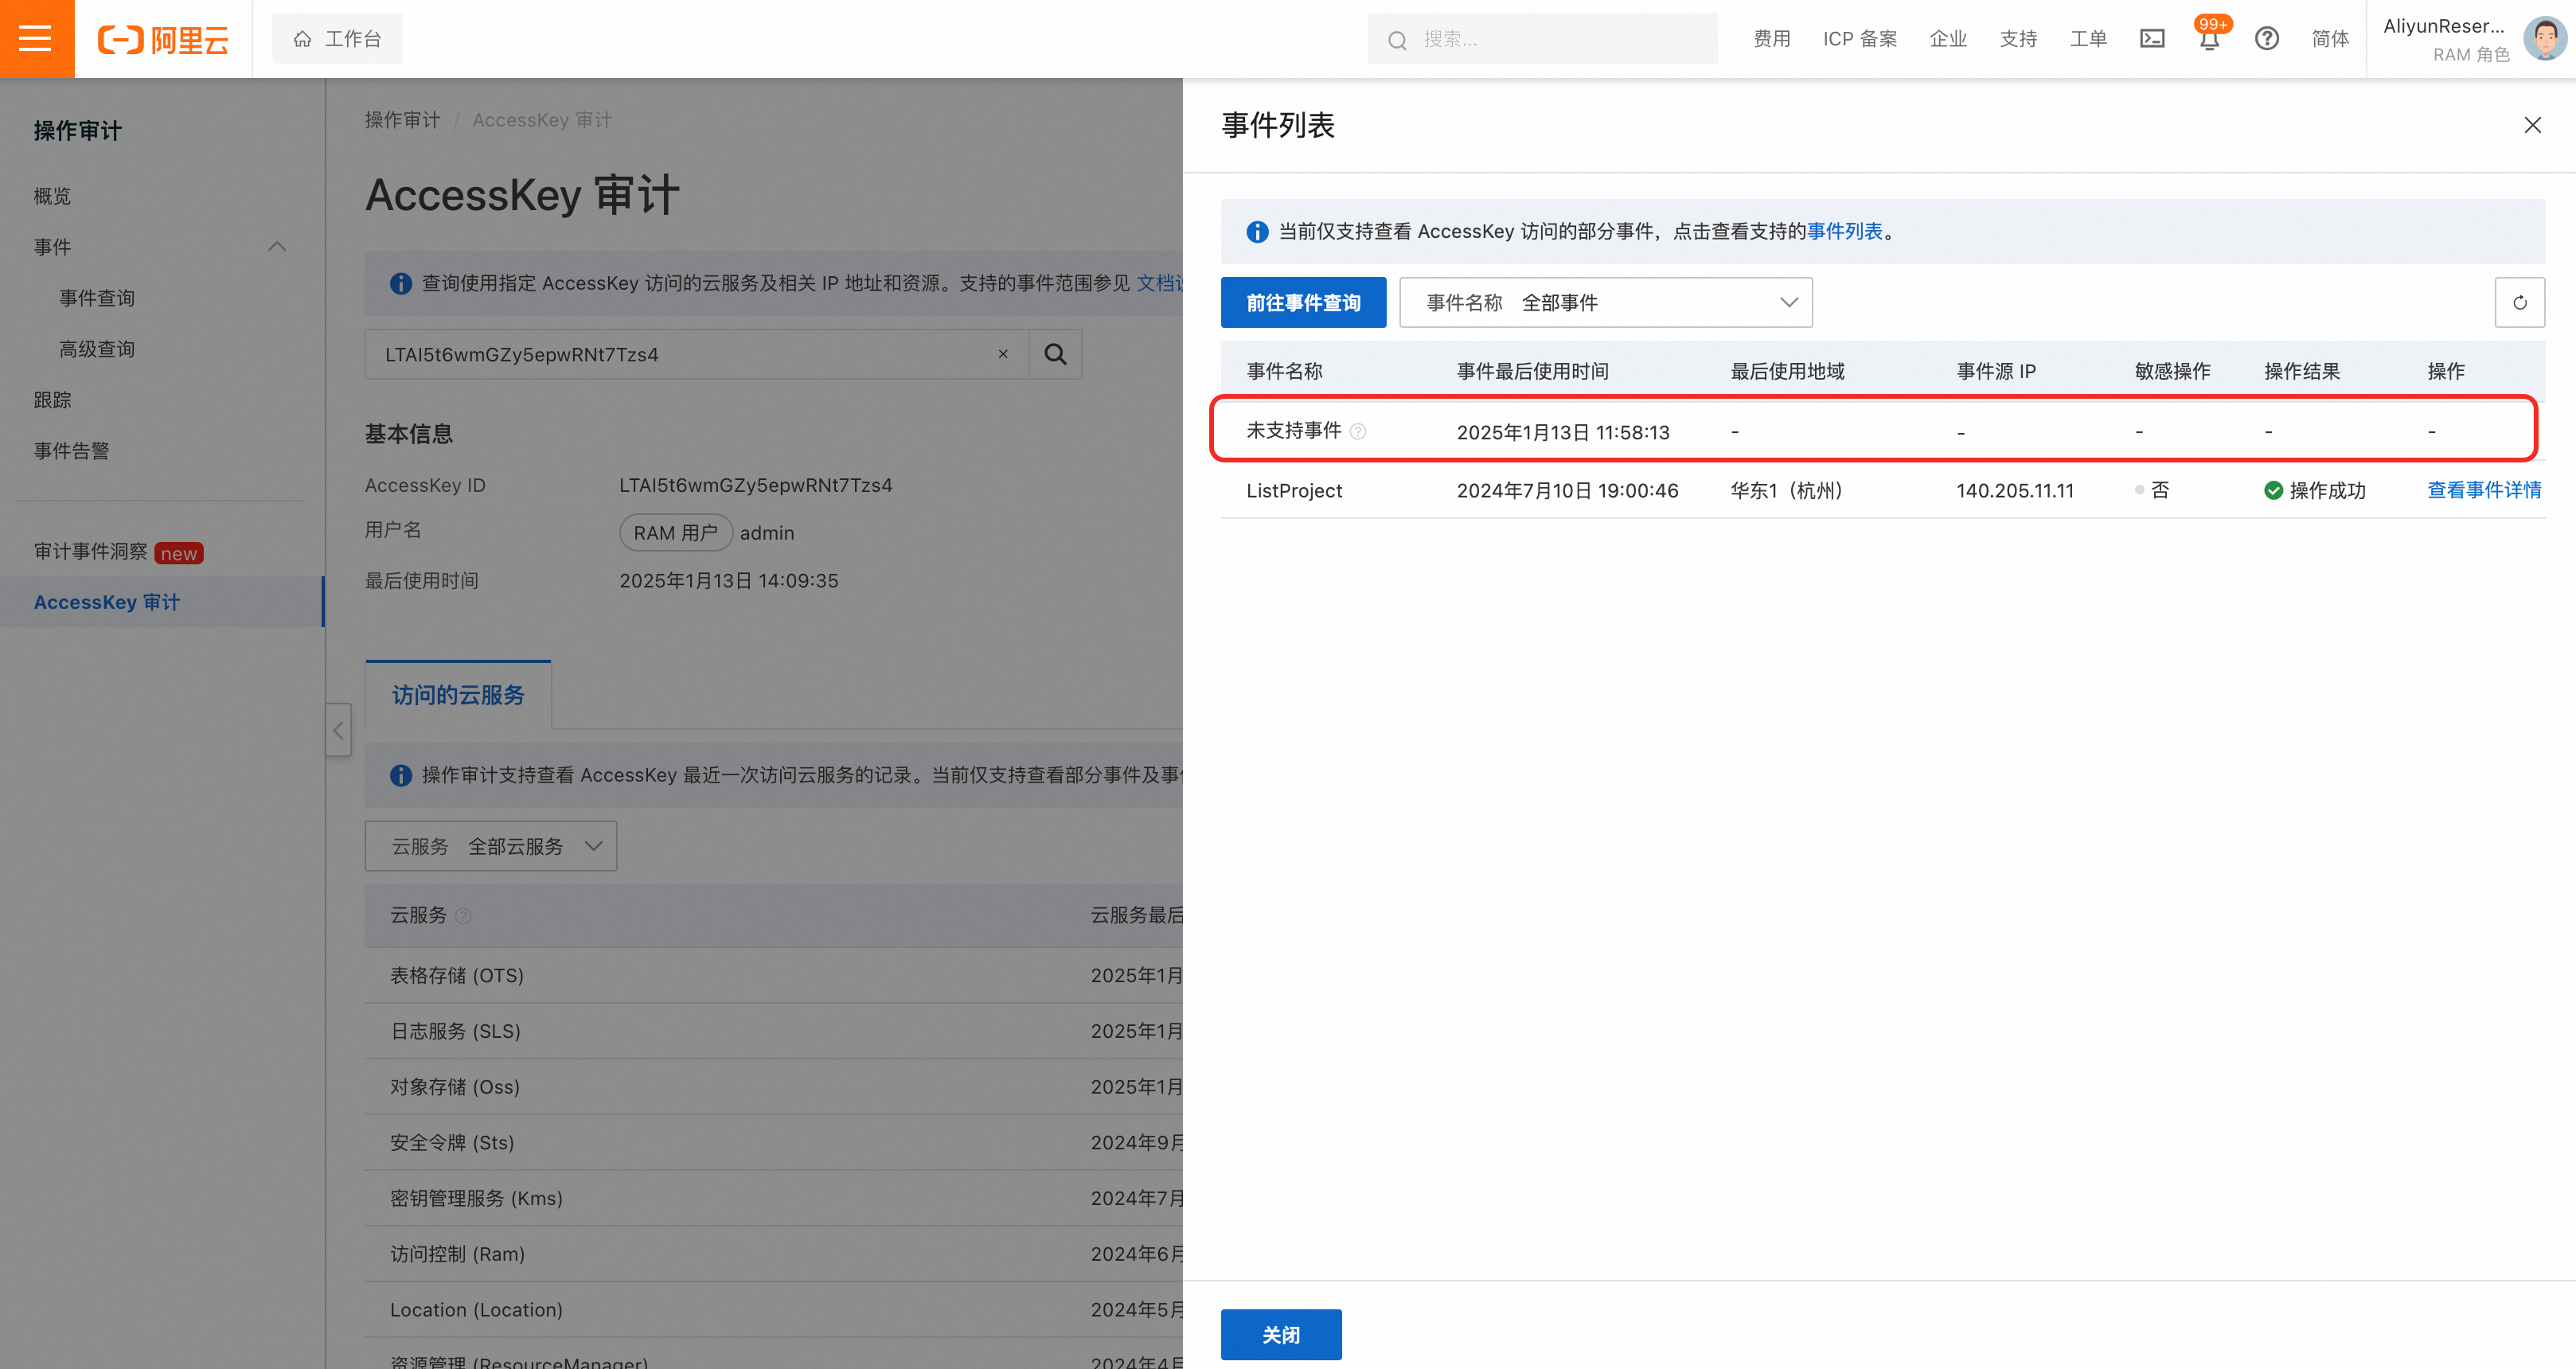2576x1369 pixels.
Task: Open the notifications bell
Action: coord(2210,40)
